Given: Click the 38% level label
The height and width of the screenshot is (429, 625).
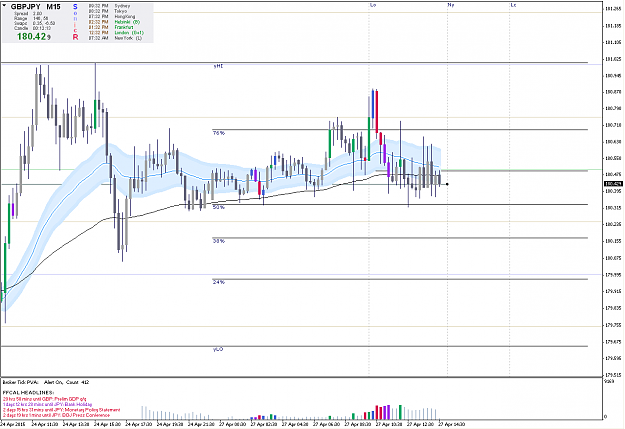Looking at the screenshot, I should (218, 241).
